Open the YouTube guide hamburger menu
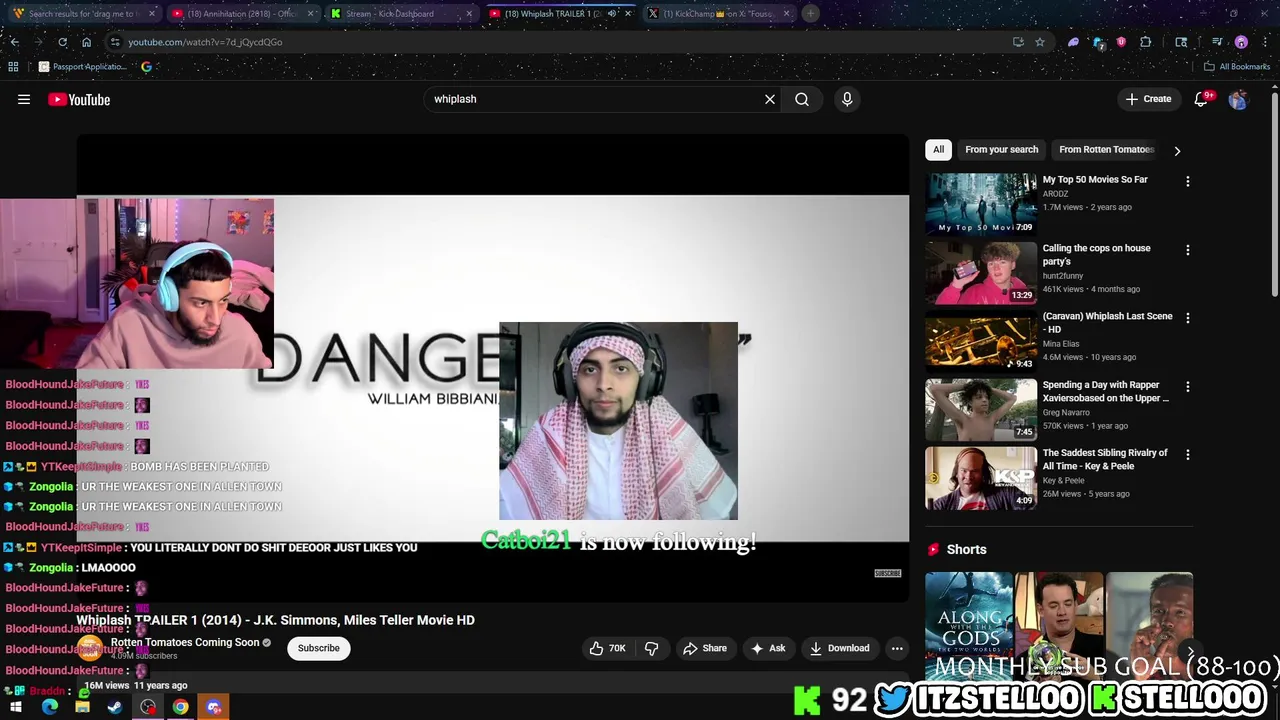Image resolution: width=1280 pixels, height=720 pixels. 24,99
